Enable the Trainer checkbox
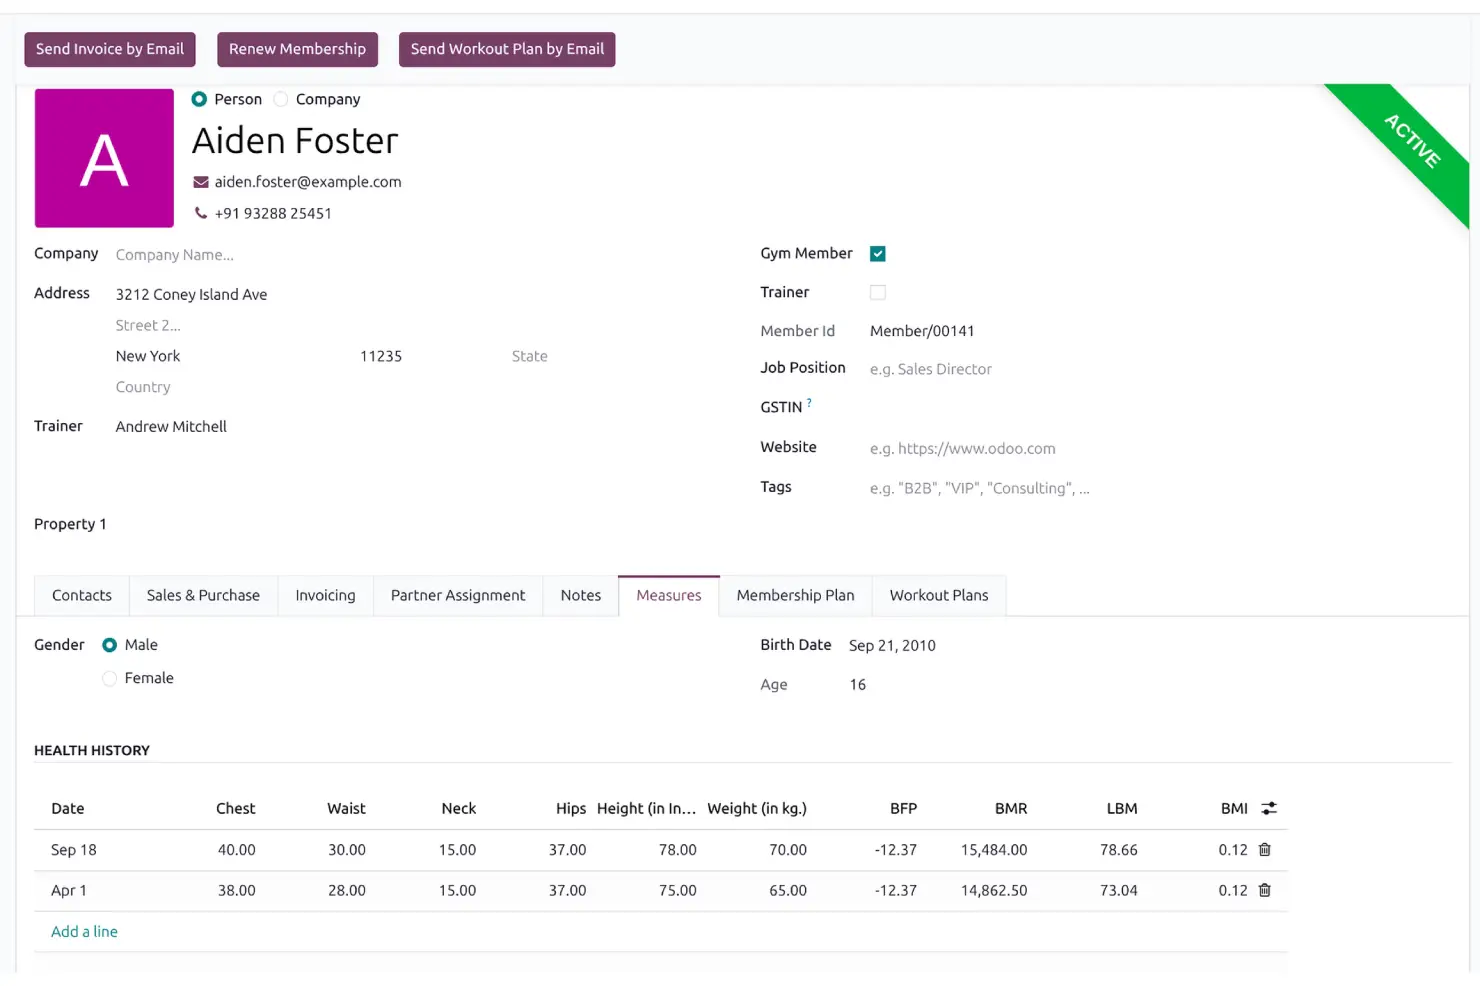 [878, 292]
